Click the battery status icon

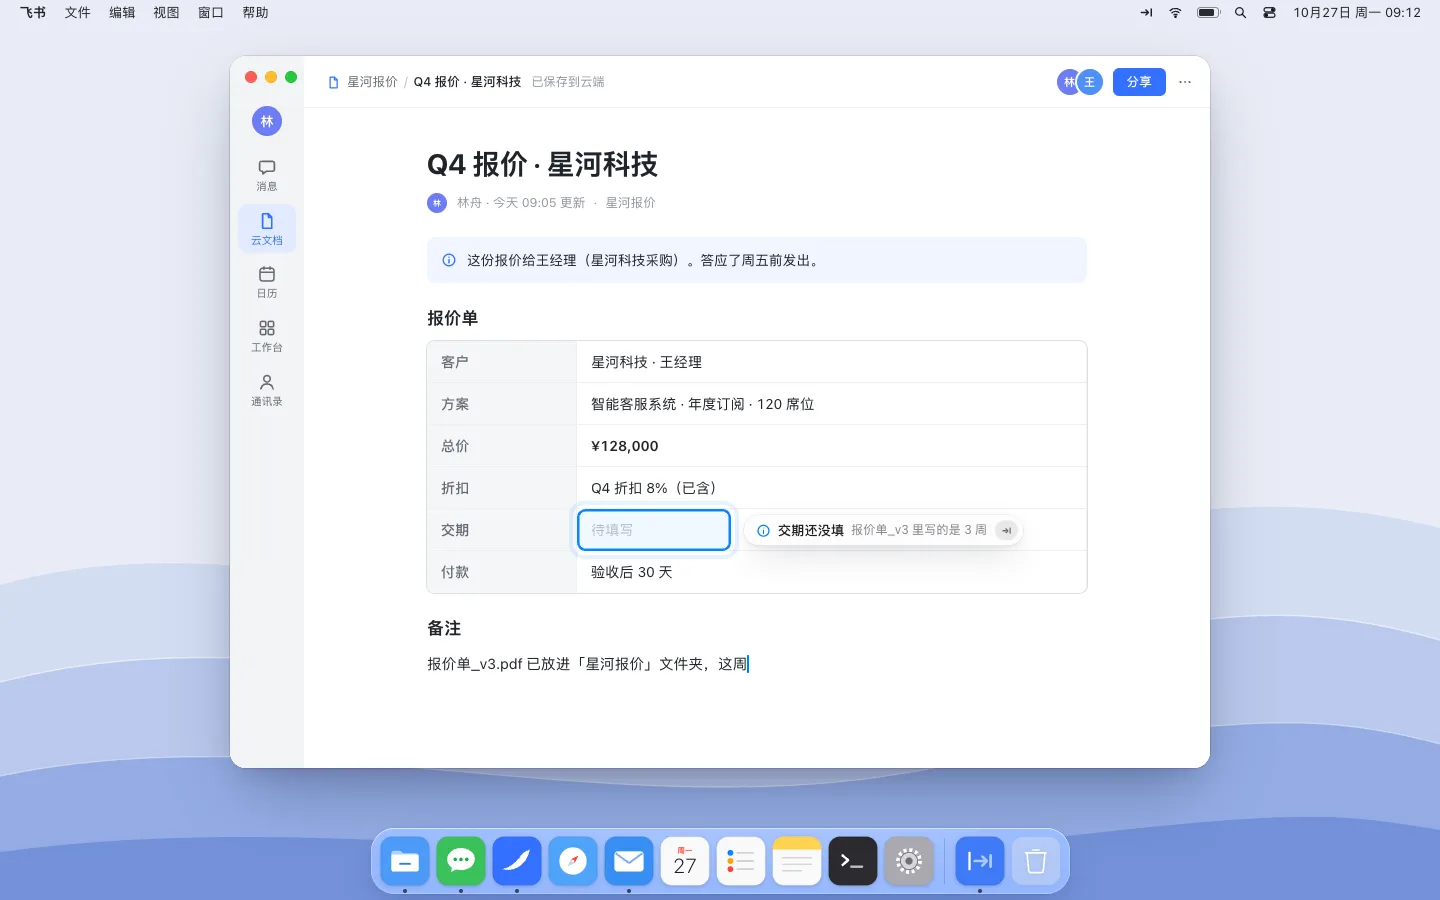point(1209,13)
